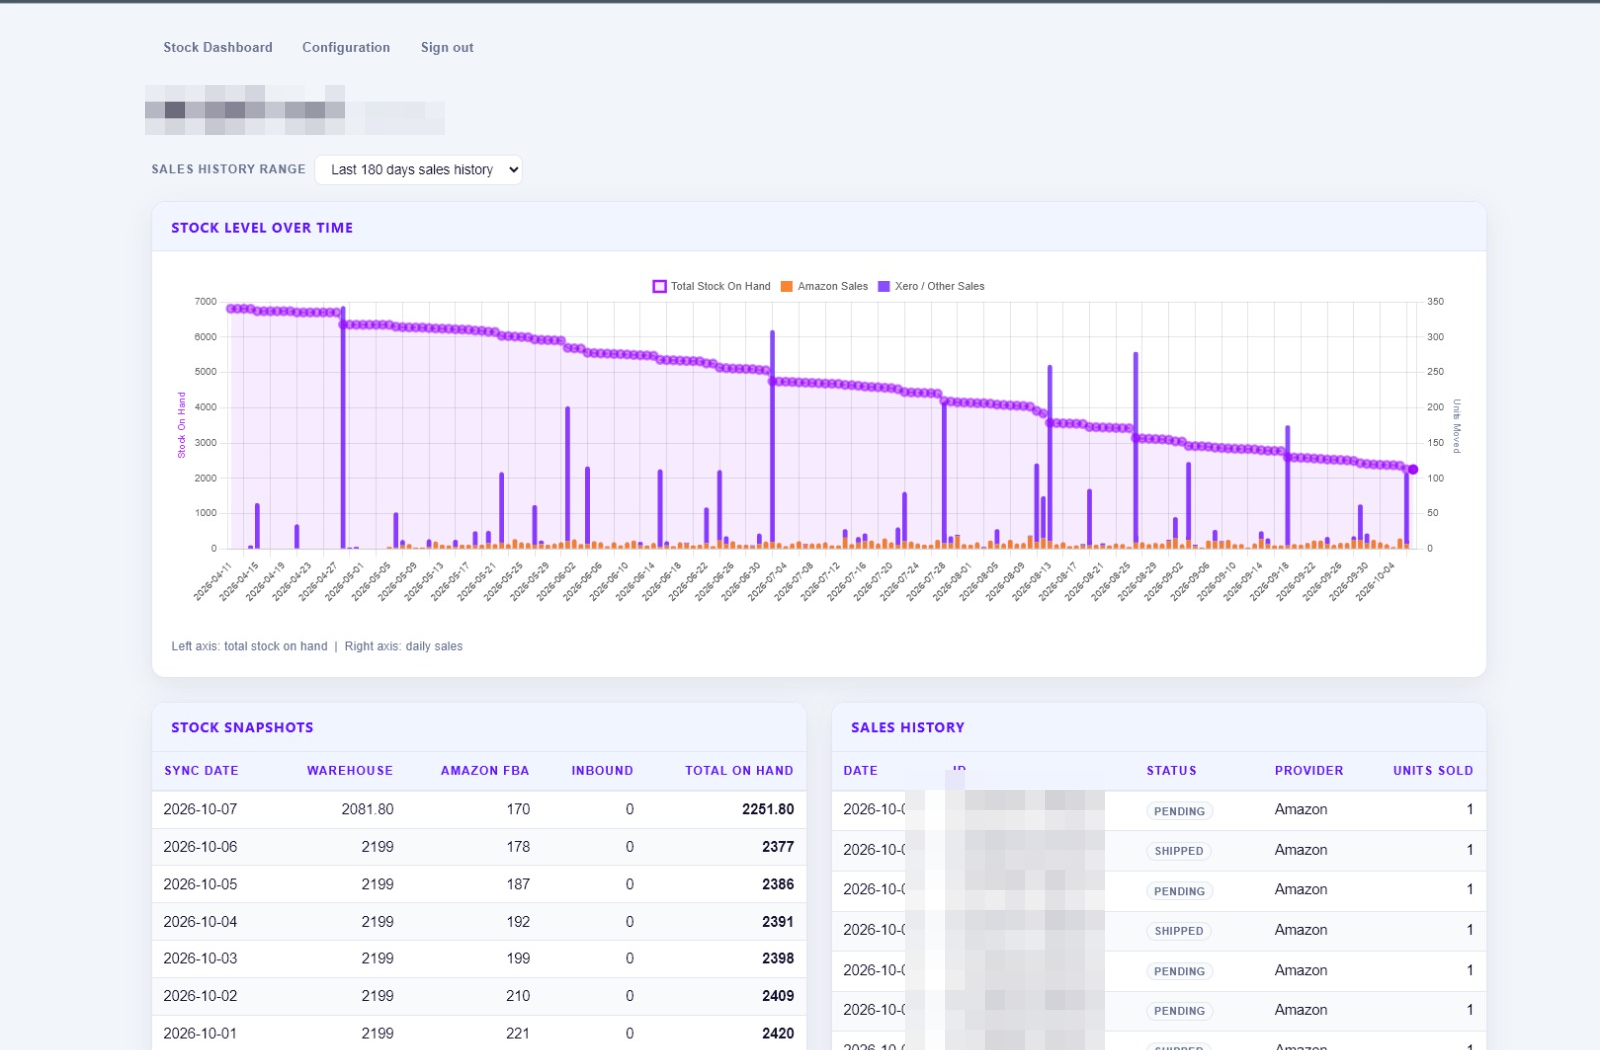Click the AMAZON FBA column header
Image resolution: width=1600 pixels, height=1050 pixels.
click(485, 771)
